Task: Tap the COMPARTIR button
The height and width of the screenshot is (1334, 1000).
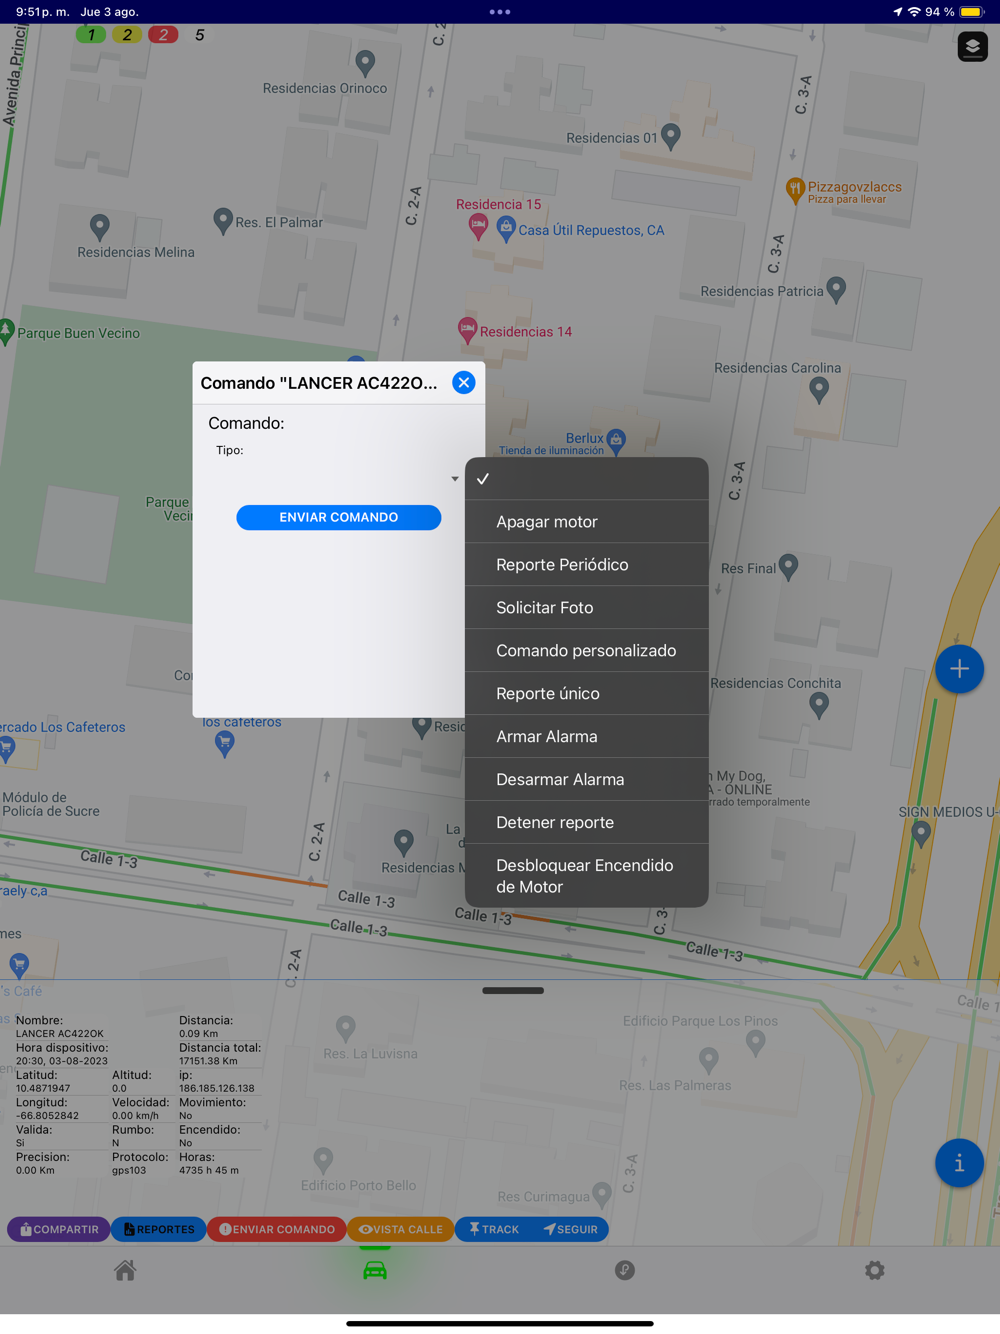Action: pos(59,1229)
